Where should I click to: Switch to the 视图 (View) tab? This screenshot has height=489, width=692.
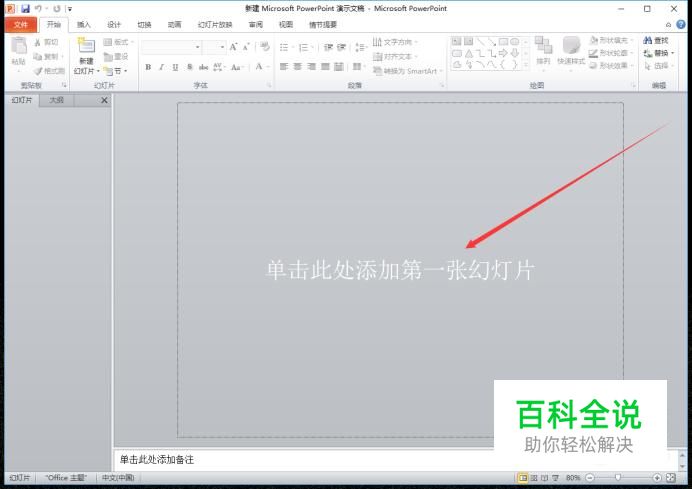286,25
